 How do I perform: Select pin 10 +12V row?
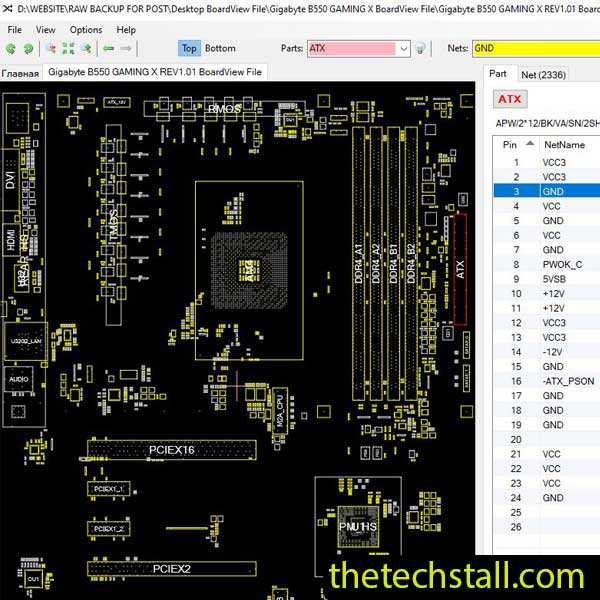[547, 293]
